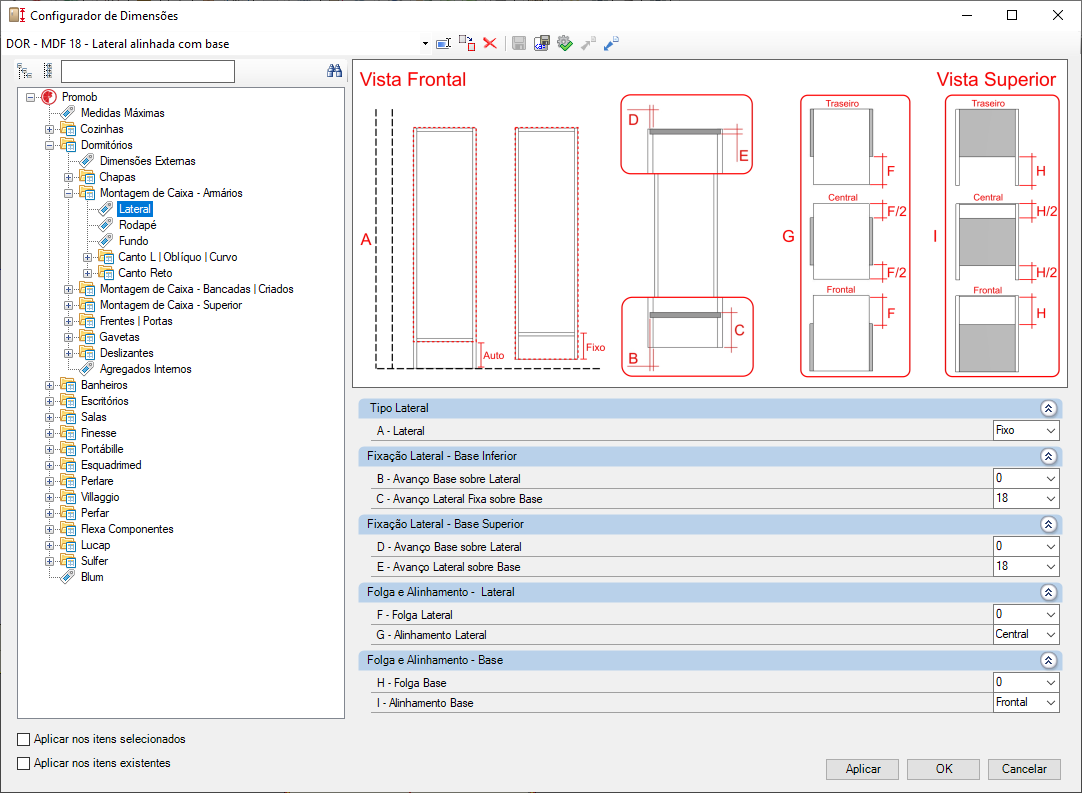The width and height of the screenshot is (1082, 793).
Task: Collapse 'Fixação Lateral - Base Superior' section
Action: coord(1048,525)
